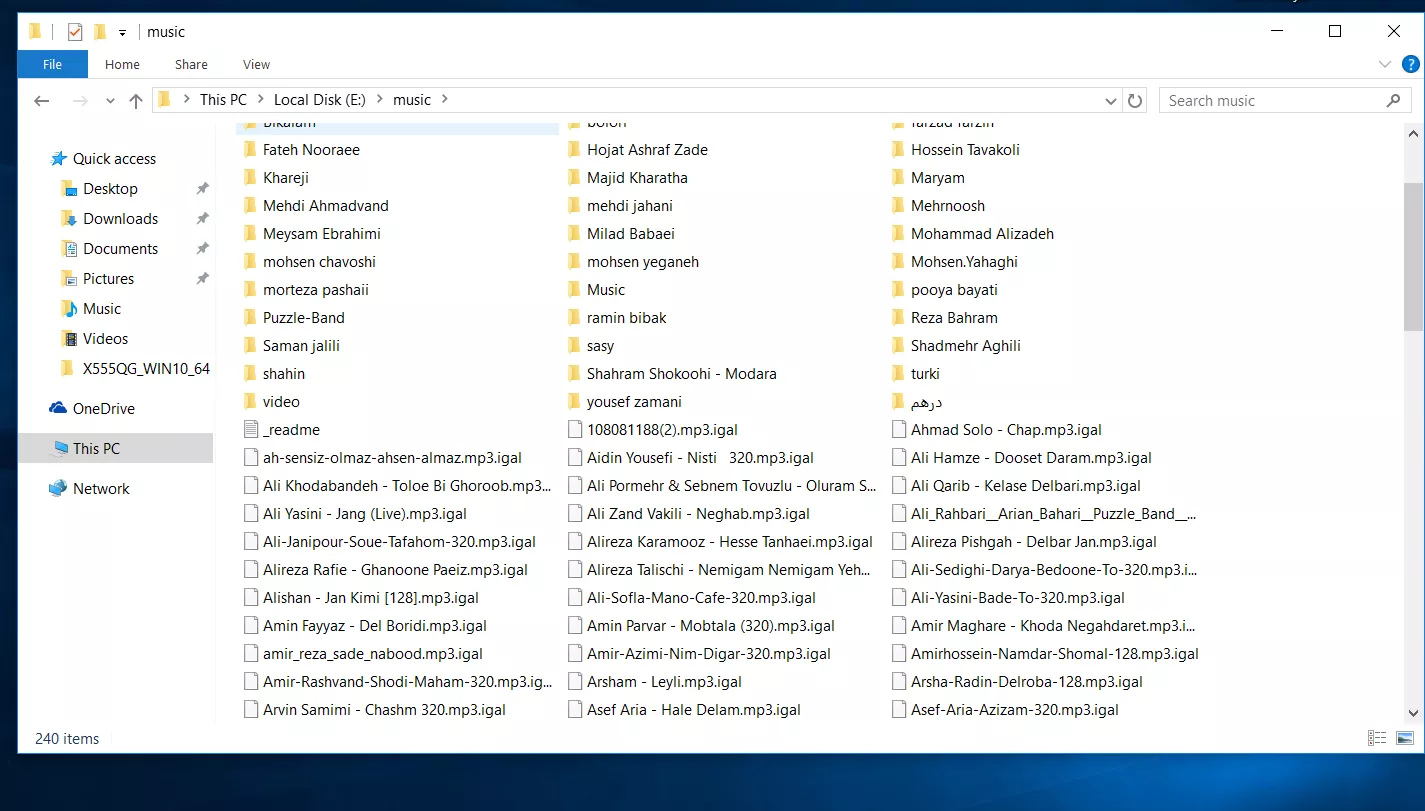The image size is (1425, 811).
Task: Select the 108081188(2).mp3.igal file icon
Action: [574, 429]
